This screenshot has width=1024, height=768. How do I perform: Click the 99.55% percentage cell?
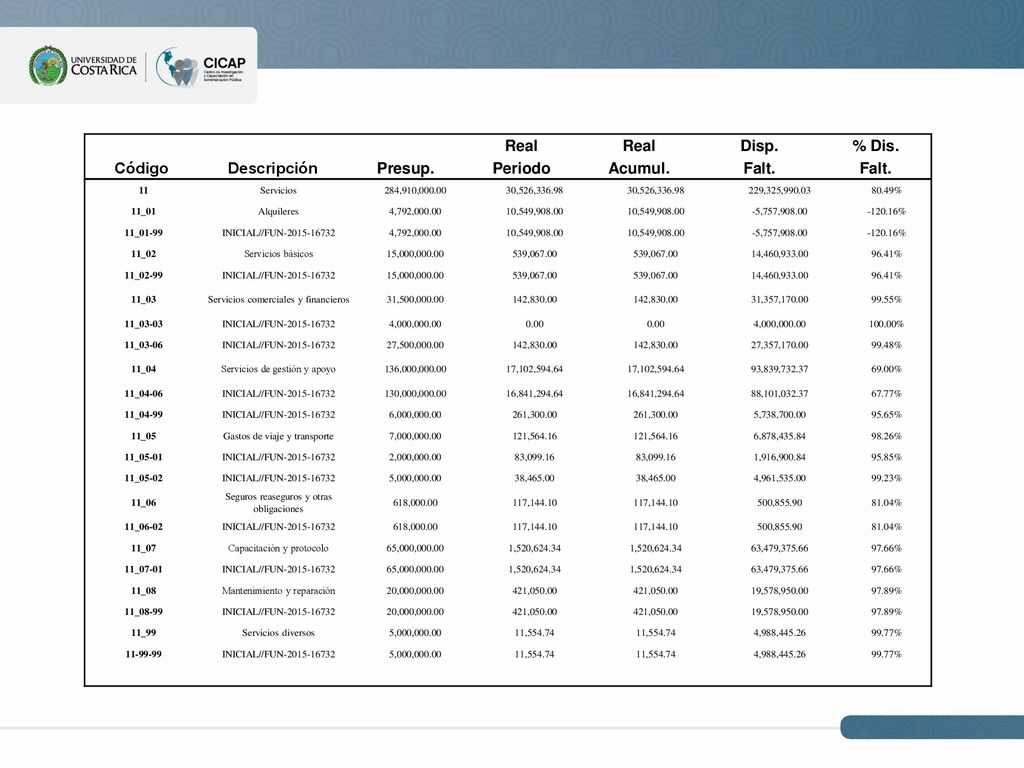(x=886, y=300)
